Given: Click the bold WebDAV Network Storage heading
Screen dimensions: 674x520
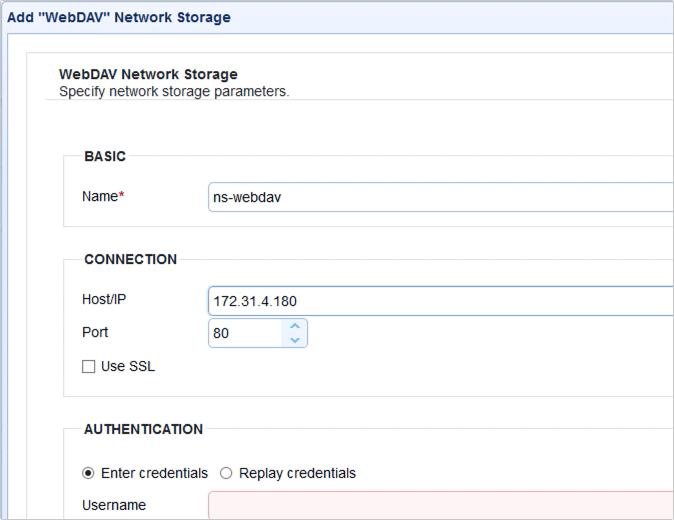Looking at the screenshot, I should pyautogui.click(x=148, y=74).
